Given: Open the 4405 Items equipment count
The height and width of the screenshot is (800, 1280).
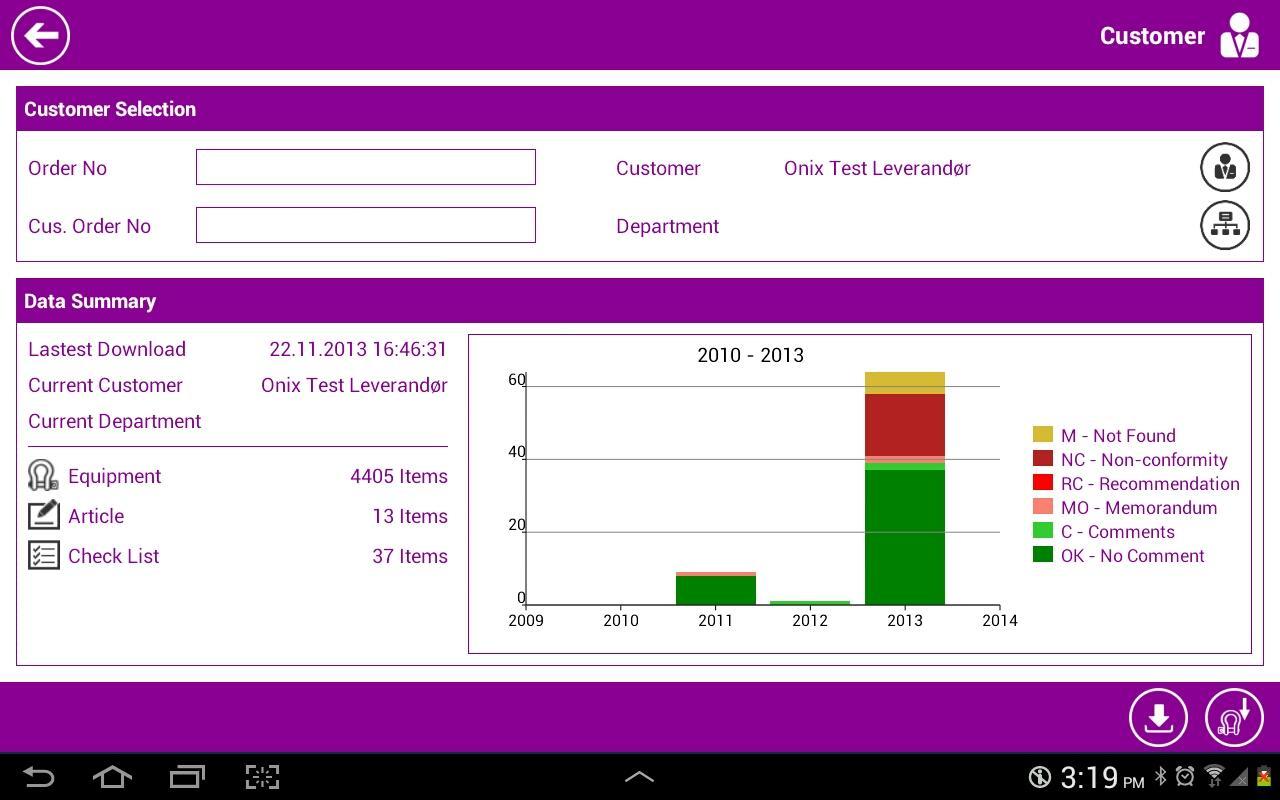Looking at the screenshot, I should coord(399,476).
